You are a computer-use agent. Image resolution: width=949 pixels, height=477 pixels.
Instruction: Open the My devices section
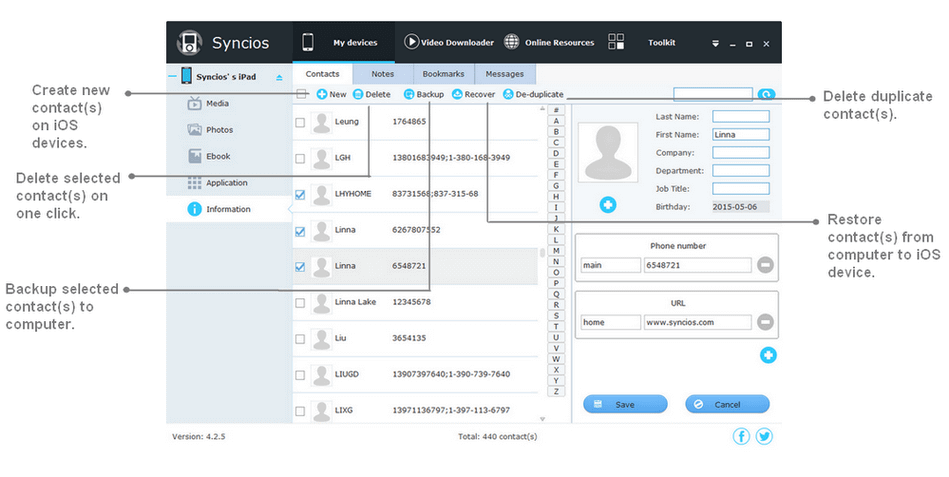(343, 42)
